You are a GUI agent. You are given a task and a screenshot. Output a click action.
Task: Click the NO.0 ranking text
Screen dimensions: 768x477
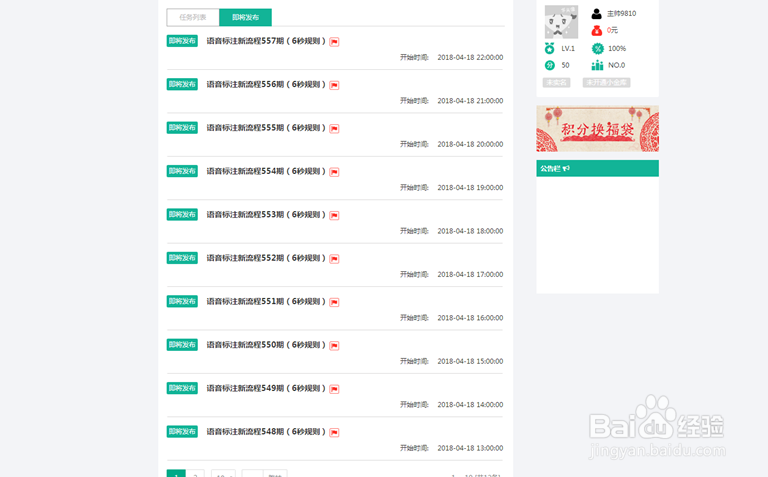617,65
